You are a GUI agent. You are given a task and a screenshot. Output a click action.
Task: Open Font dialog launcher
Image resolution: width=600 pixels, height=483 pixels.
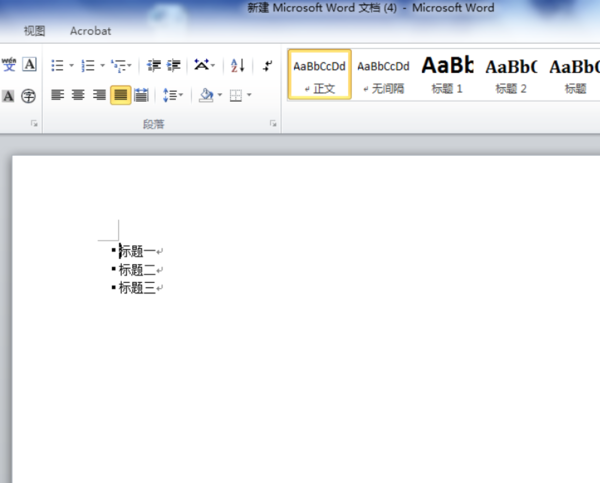click(x=34, y=123)
